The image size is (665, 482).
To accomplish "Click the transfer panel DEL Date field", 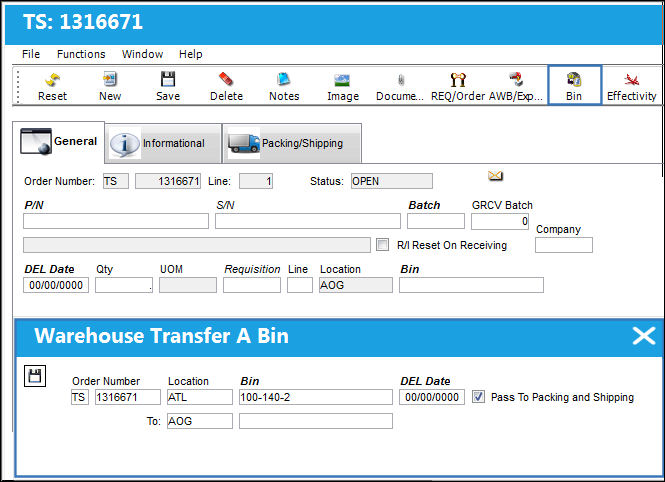I will 432,397.
